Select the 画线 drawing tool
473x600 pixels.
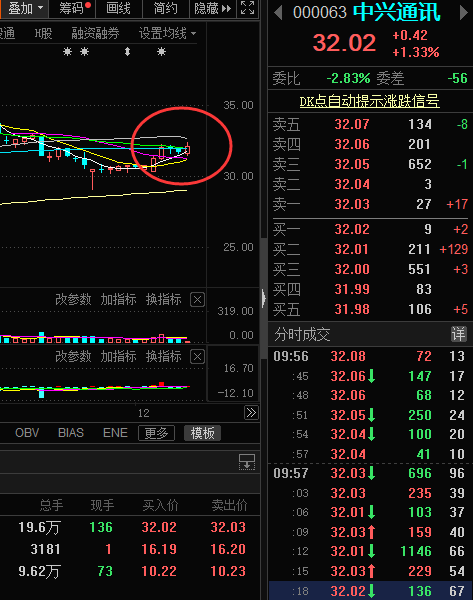(119, 8)
